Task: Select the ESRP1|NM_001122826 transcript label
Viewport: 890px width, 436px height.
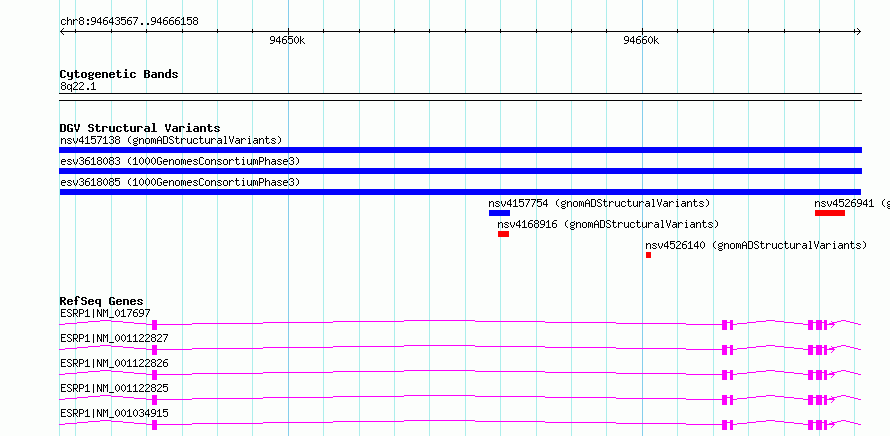Action: [x=114, y=363]
